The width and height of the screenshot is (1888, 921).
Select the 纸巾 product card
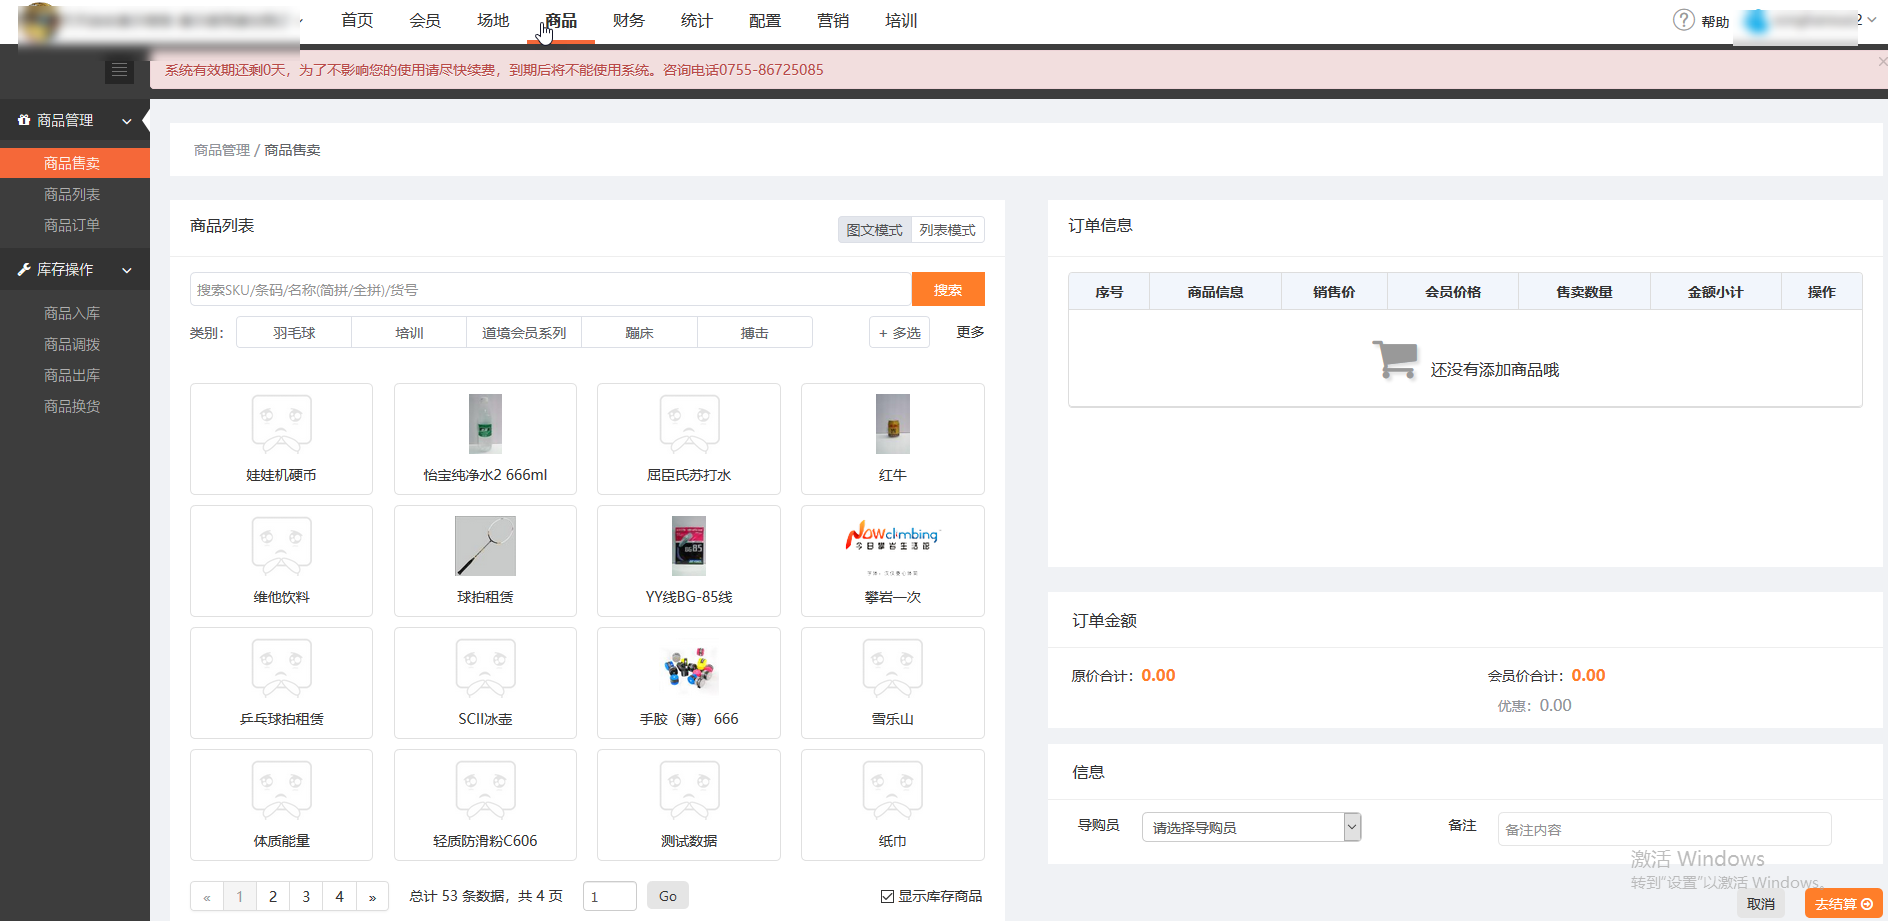point(893,805)
